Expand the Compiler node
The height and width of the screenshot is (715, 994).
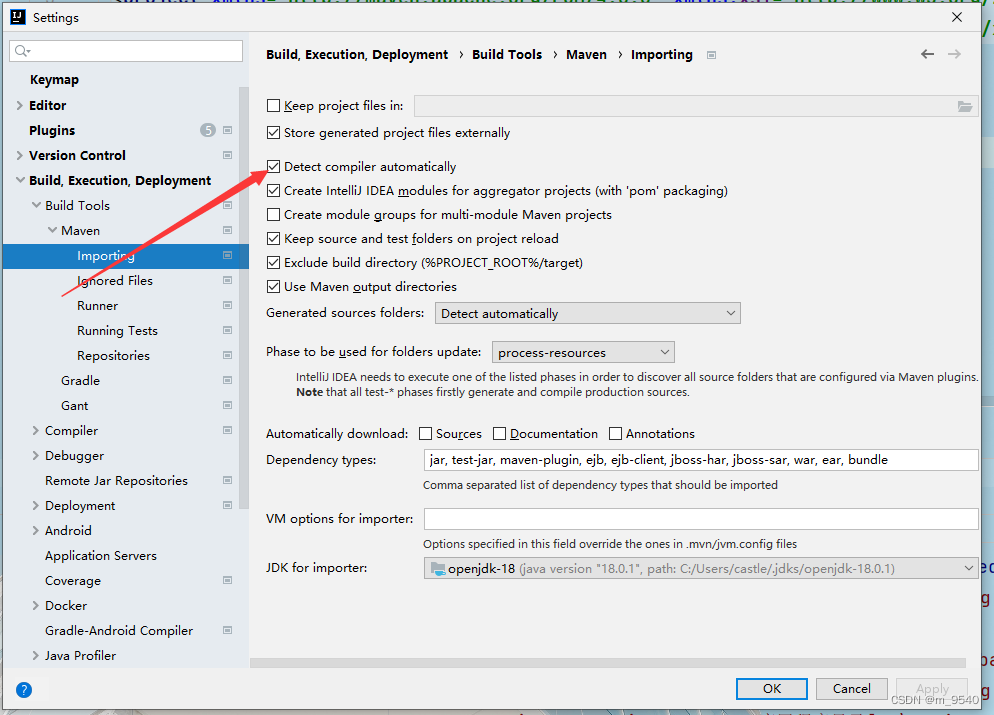point(36,430)
